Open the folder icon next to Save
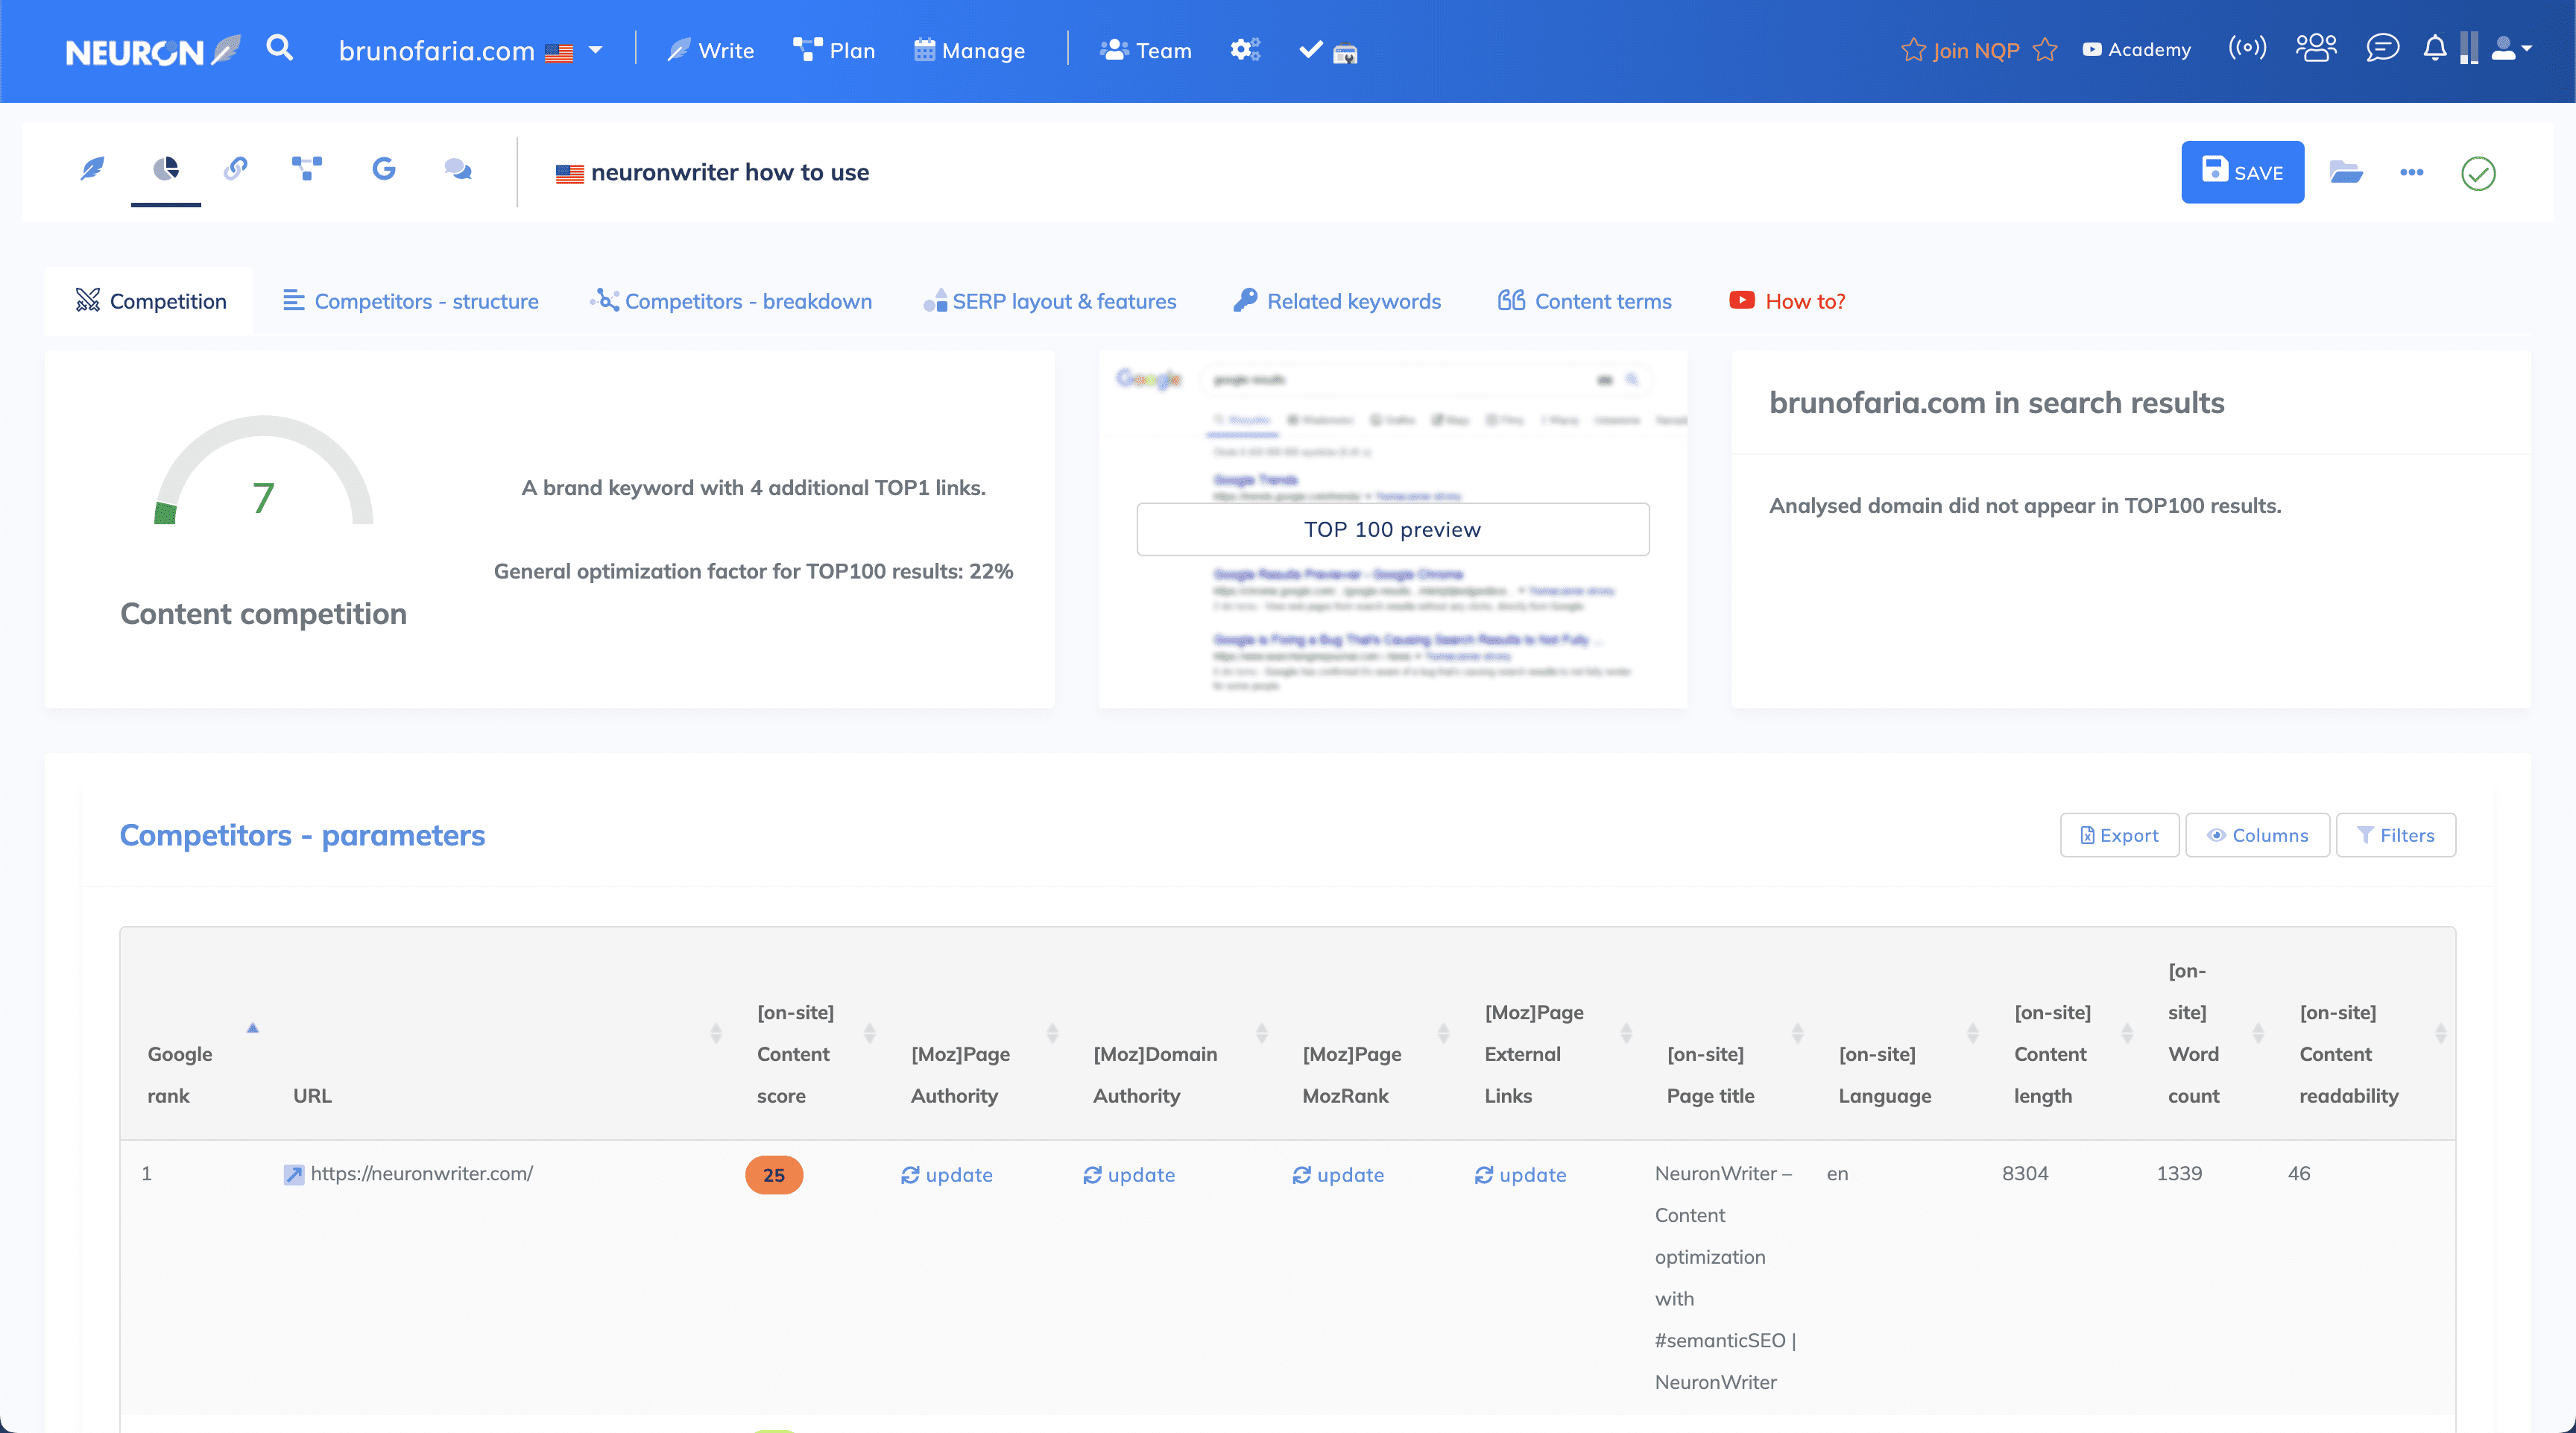2576x1433 pixels. pos(2345,172)
